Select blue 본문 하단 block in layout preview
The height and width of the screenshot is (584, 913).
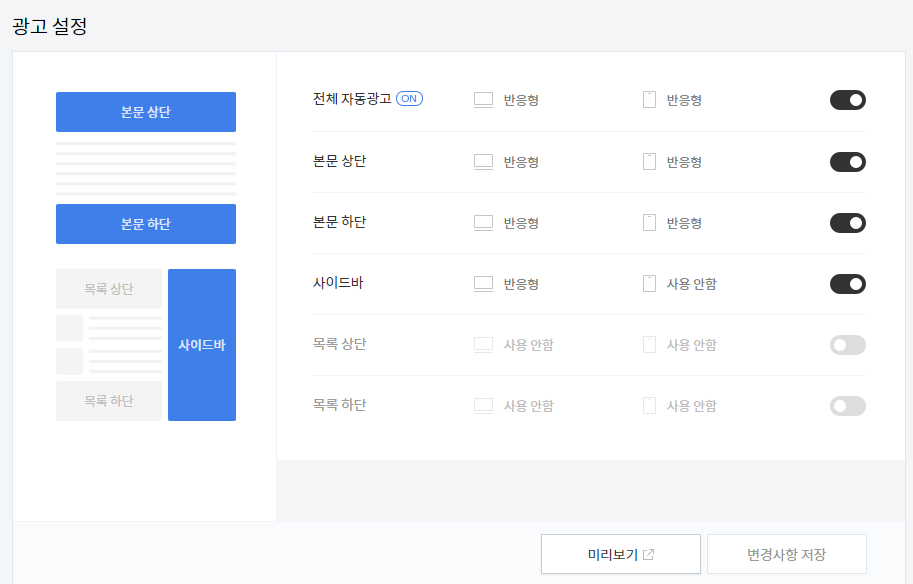click(146, 224)
